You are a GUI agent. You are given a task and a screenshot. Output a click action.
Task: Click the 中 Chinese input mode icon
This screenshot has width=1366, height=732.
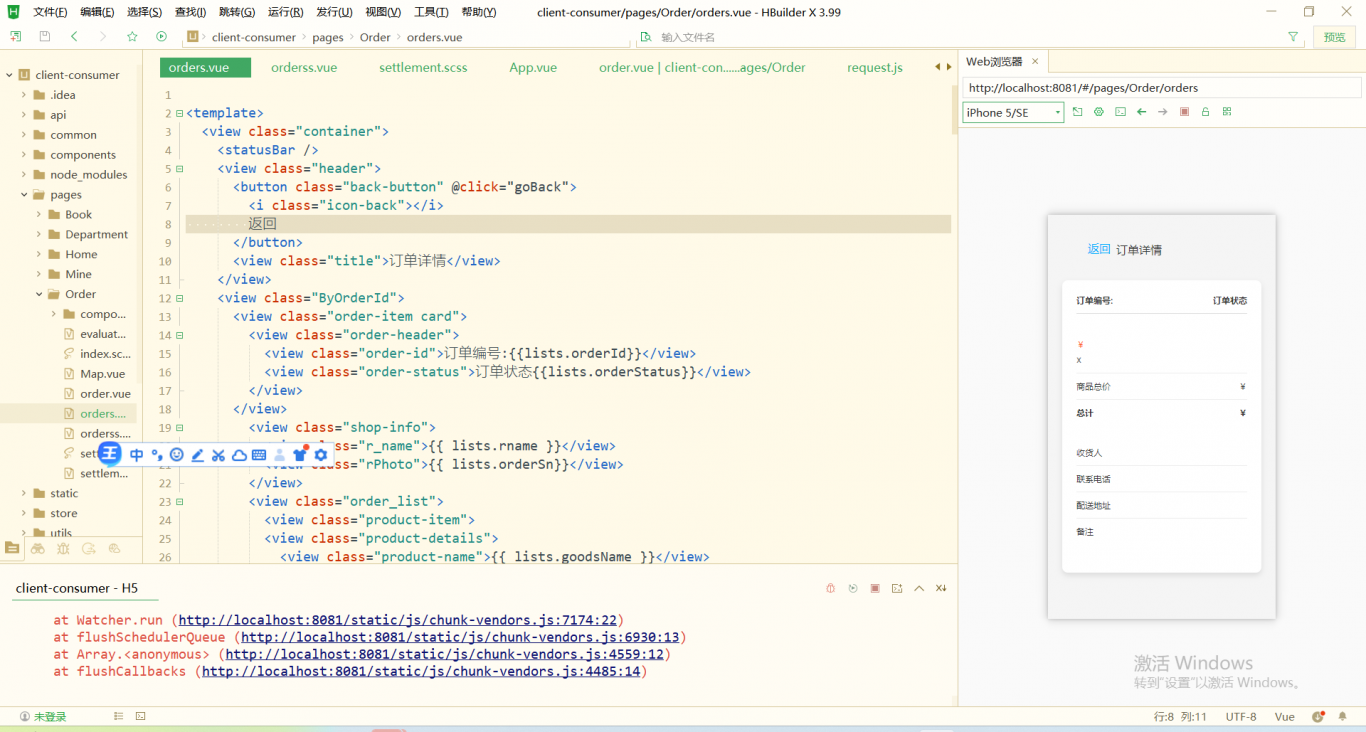137,455
